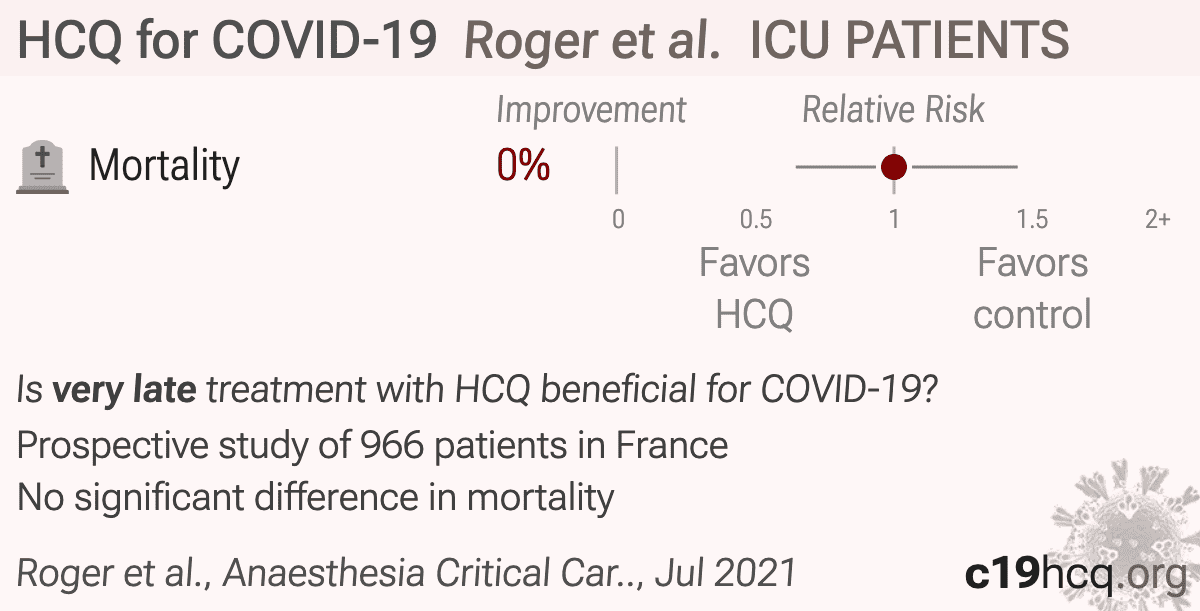Click the Roger et al. title author name
The height and width of the screenshot is (611, 1200).
tap(594, 40)
